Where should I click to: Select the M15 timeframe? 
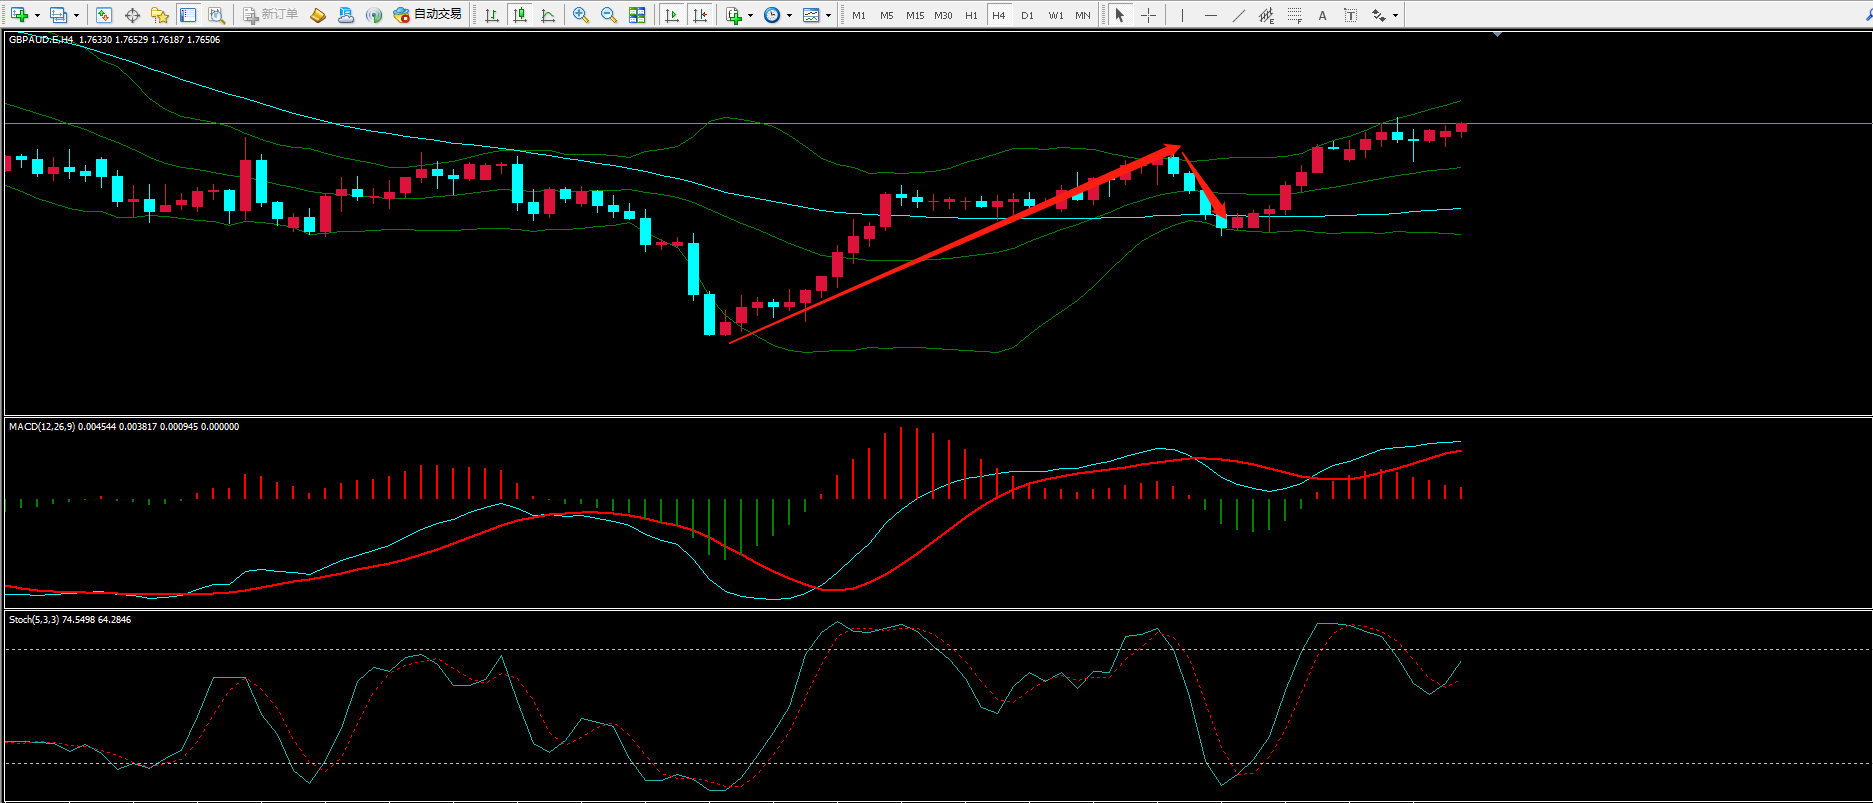[915, 15]
